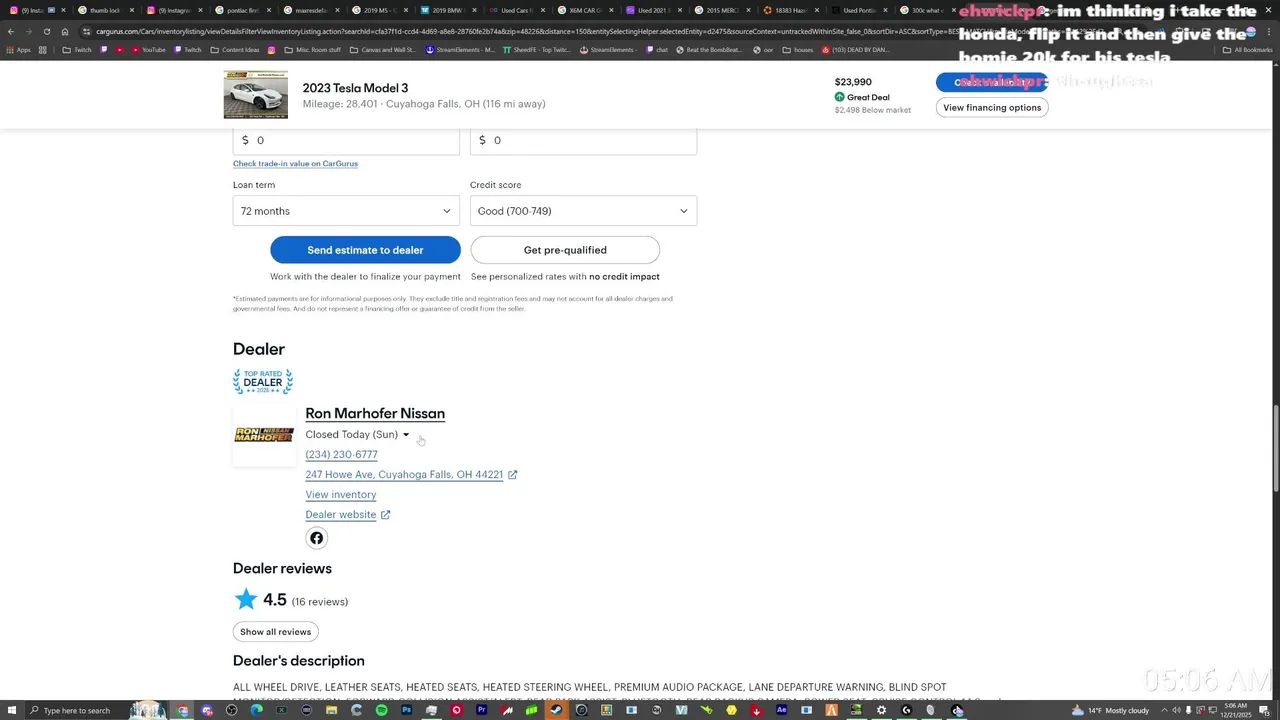The height and width of the screenshot is (720, 1280).
Task: Open Check trade-in value on CarGurus link
Action: pyautogui.click(x=295, y=164)
